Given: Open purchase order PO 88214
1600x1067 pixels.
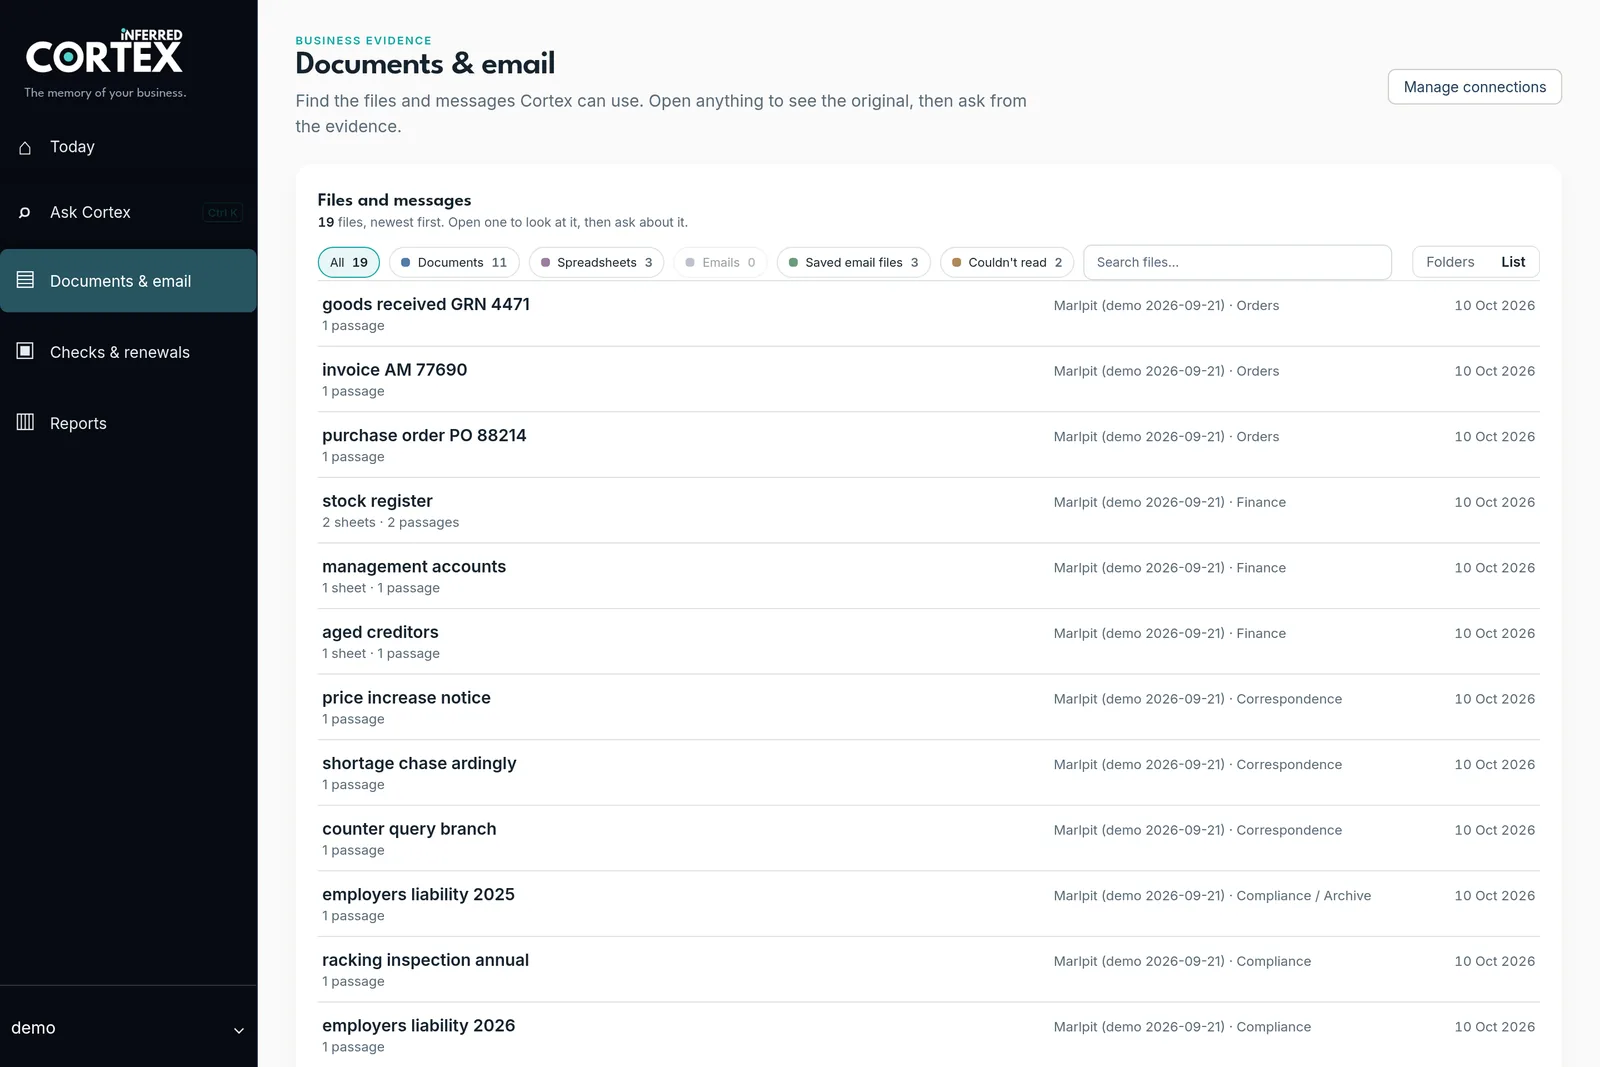Looking at the screenshot, I should point(928,445).
